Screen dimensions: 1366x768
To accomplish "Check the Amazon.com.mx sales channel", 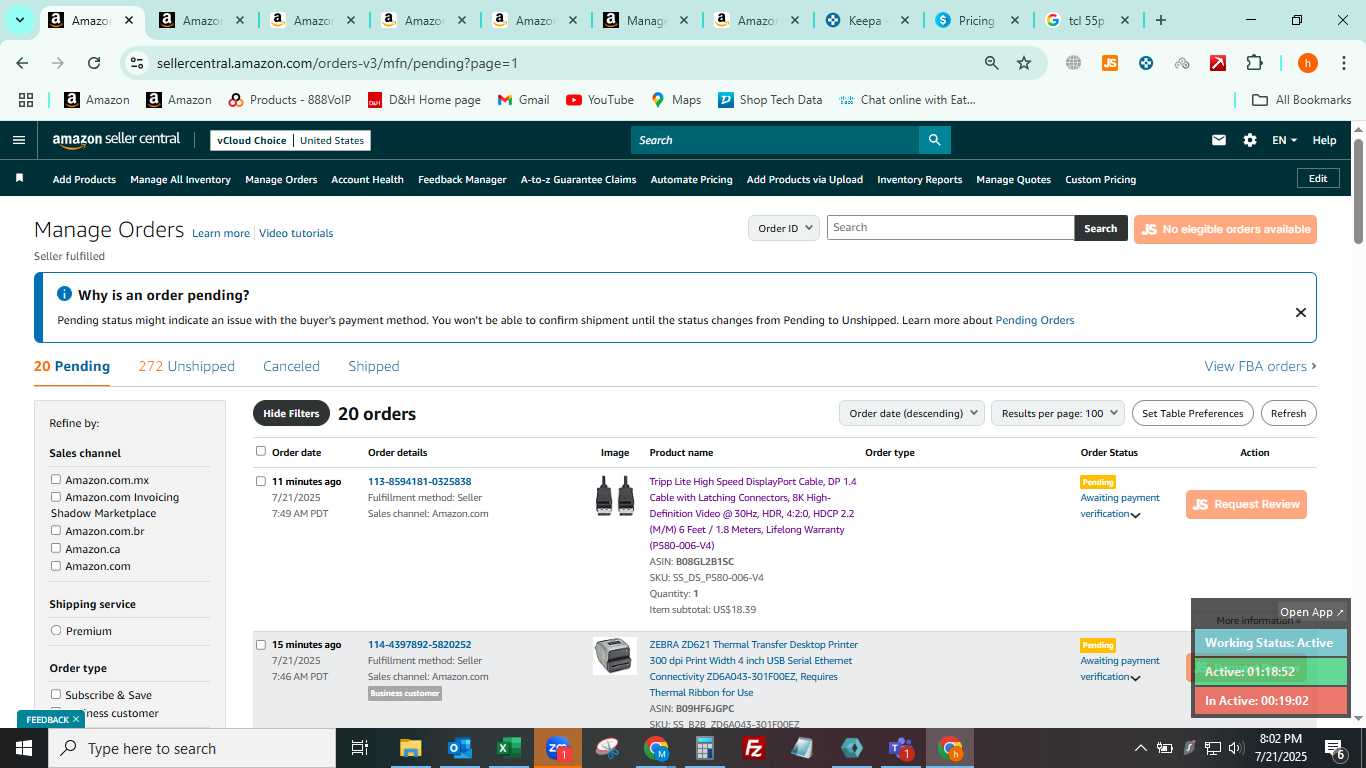I will coord(56,479).
